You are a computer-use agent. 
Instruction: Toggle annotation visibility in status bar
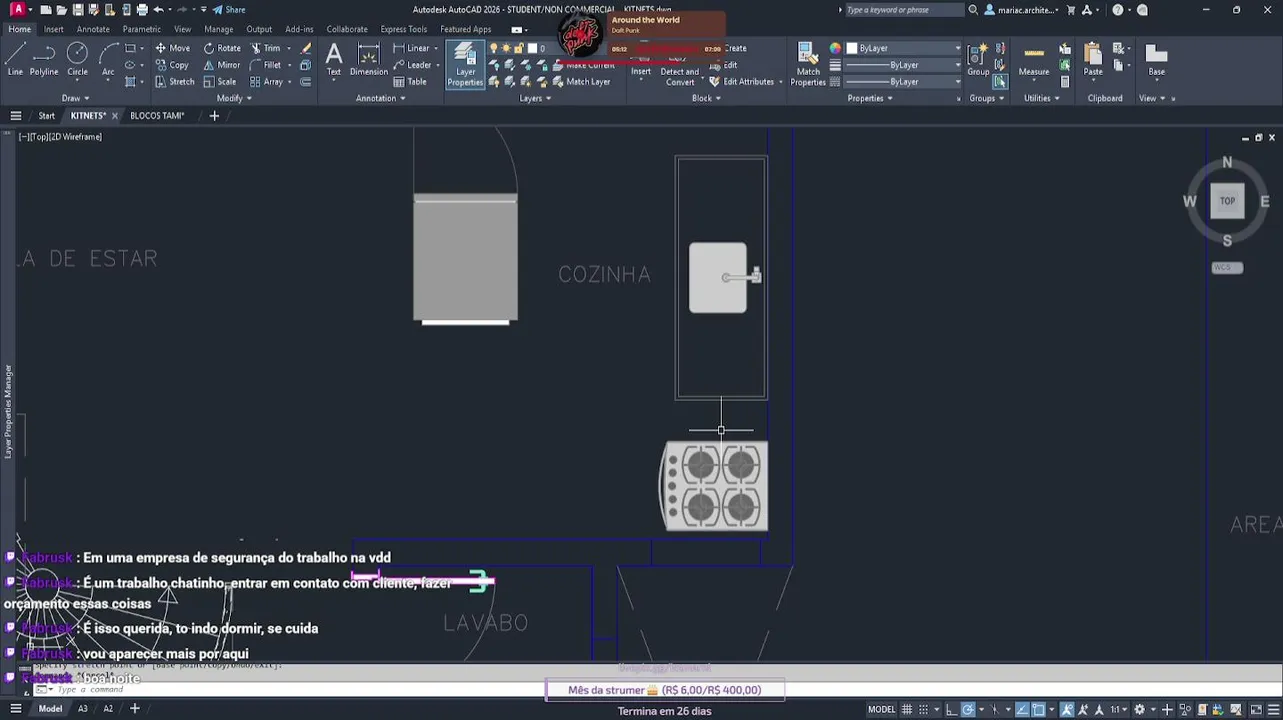(x=1069, y=710)
